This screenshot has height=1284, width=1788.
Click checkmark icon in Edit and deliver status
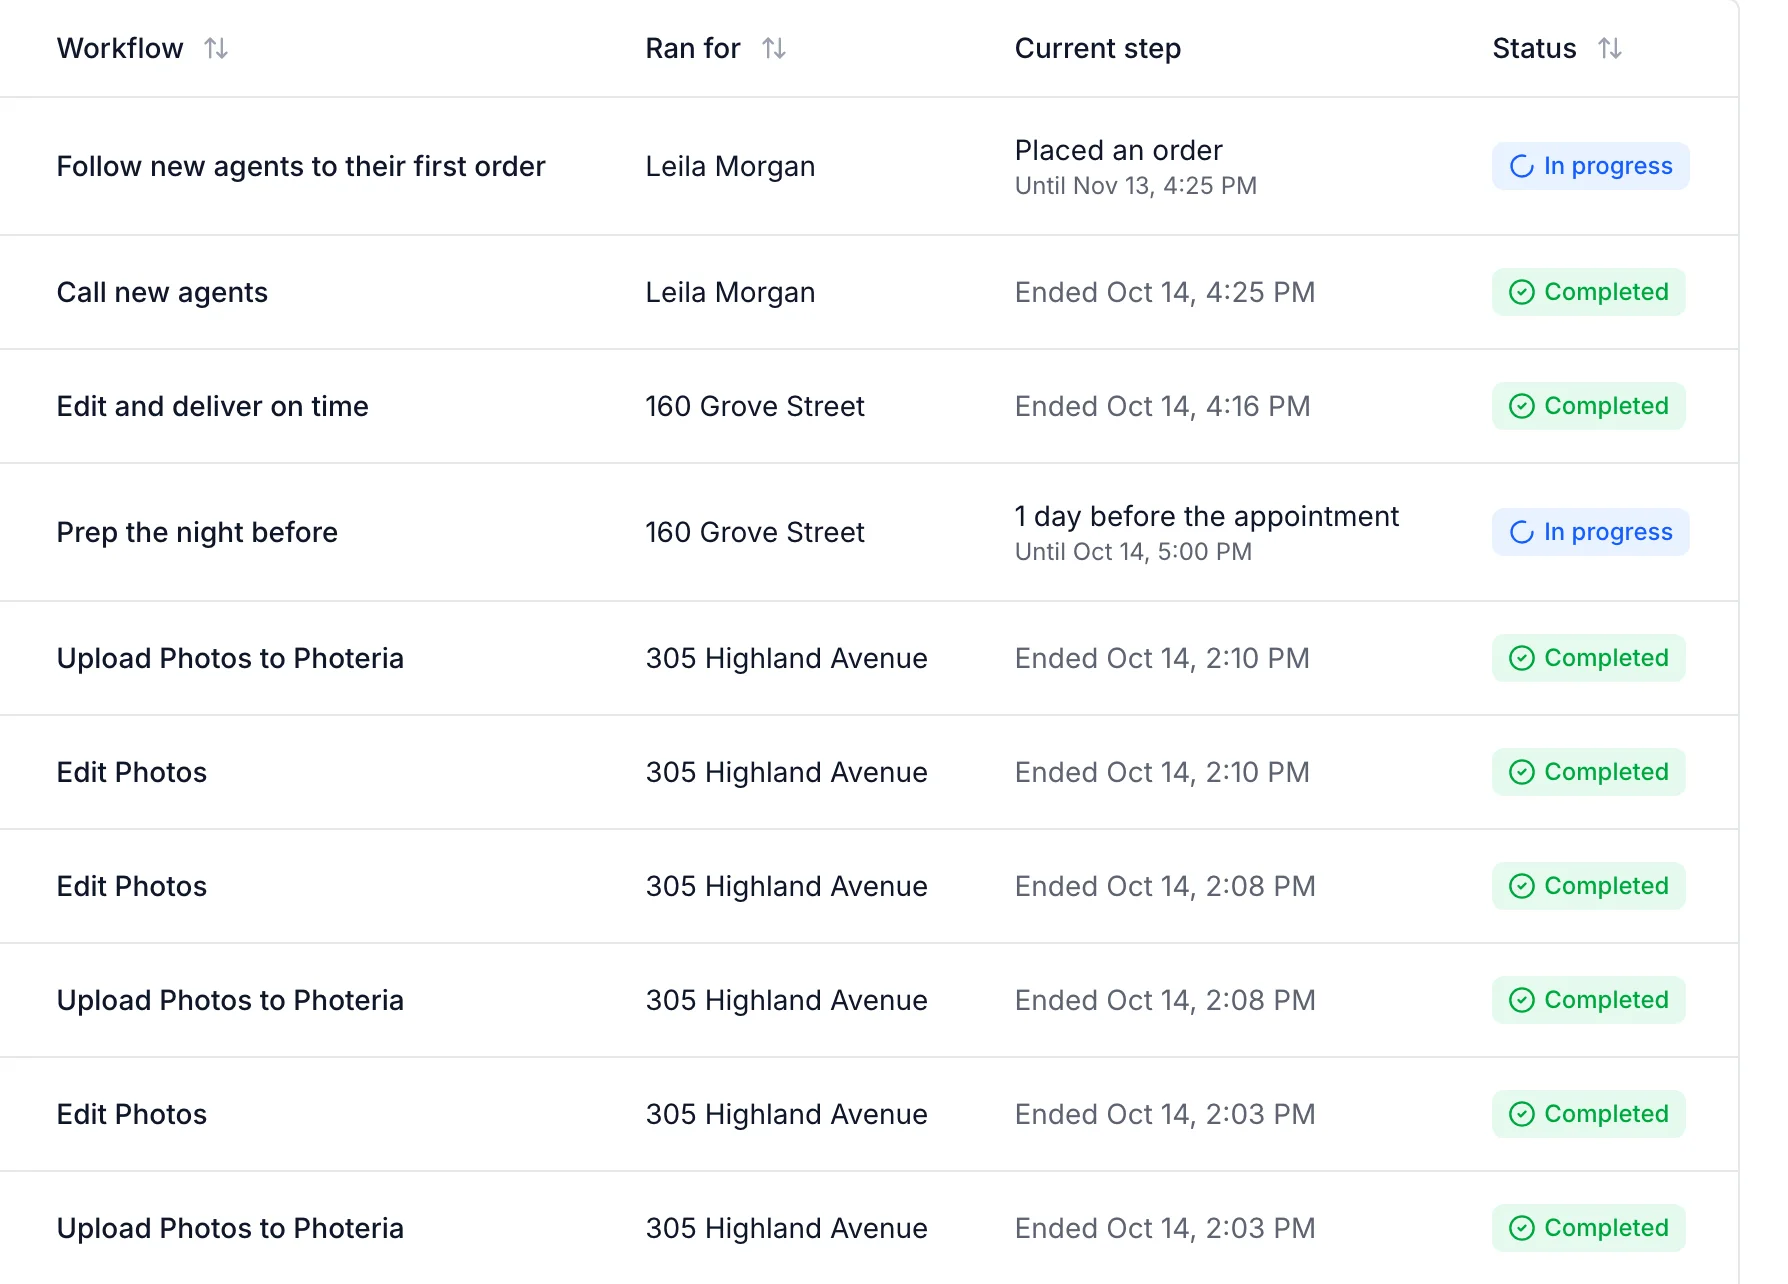(1522, 406)
